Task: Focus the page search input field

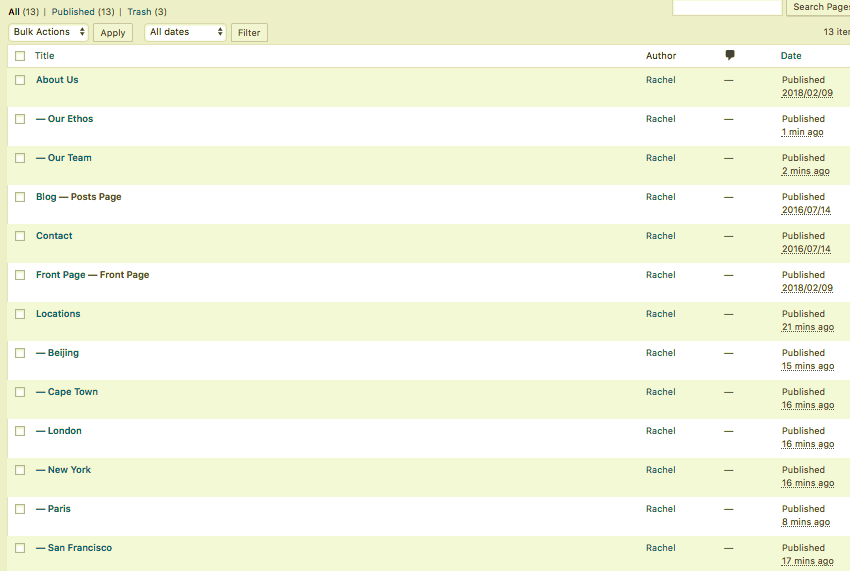Action: click(x=727, y=7)
